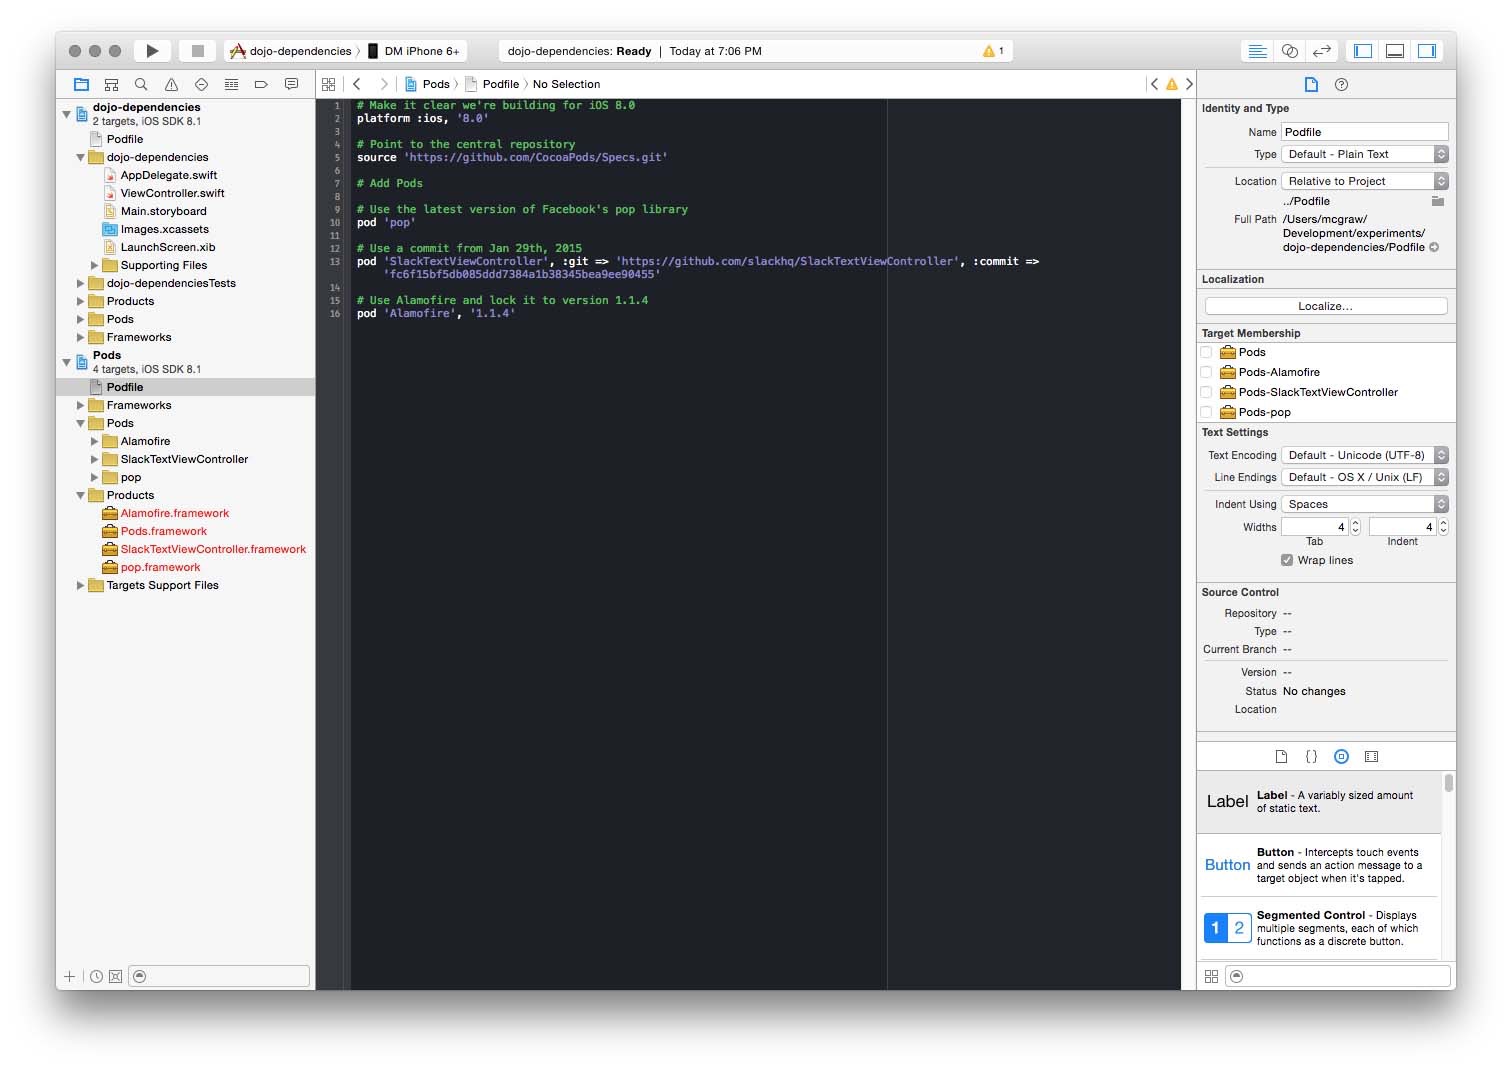Toggle library grid view icon
This screenshot has width=1512, height=1070.
(1211, 976)
